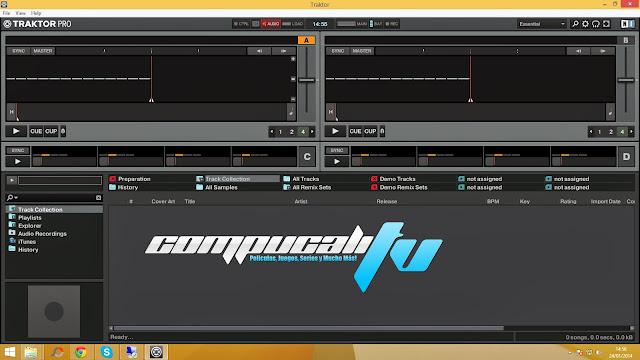Open the File menu
Screen dimensions: 640x360
pyautogui.click(x=6, y=13)
